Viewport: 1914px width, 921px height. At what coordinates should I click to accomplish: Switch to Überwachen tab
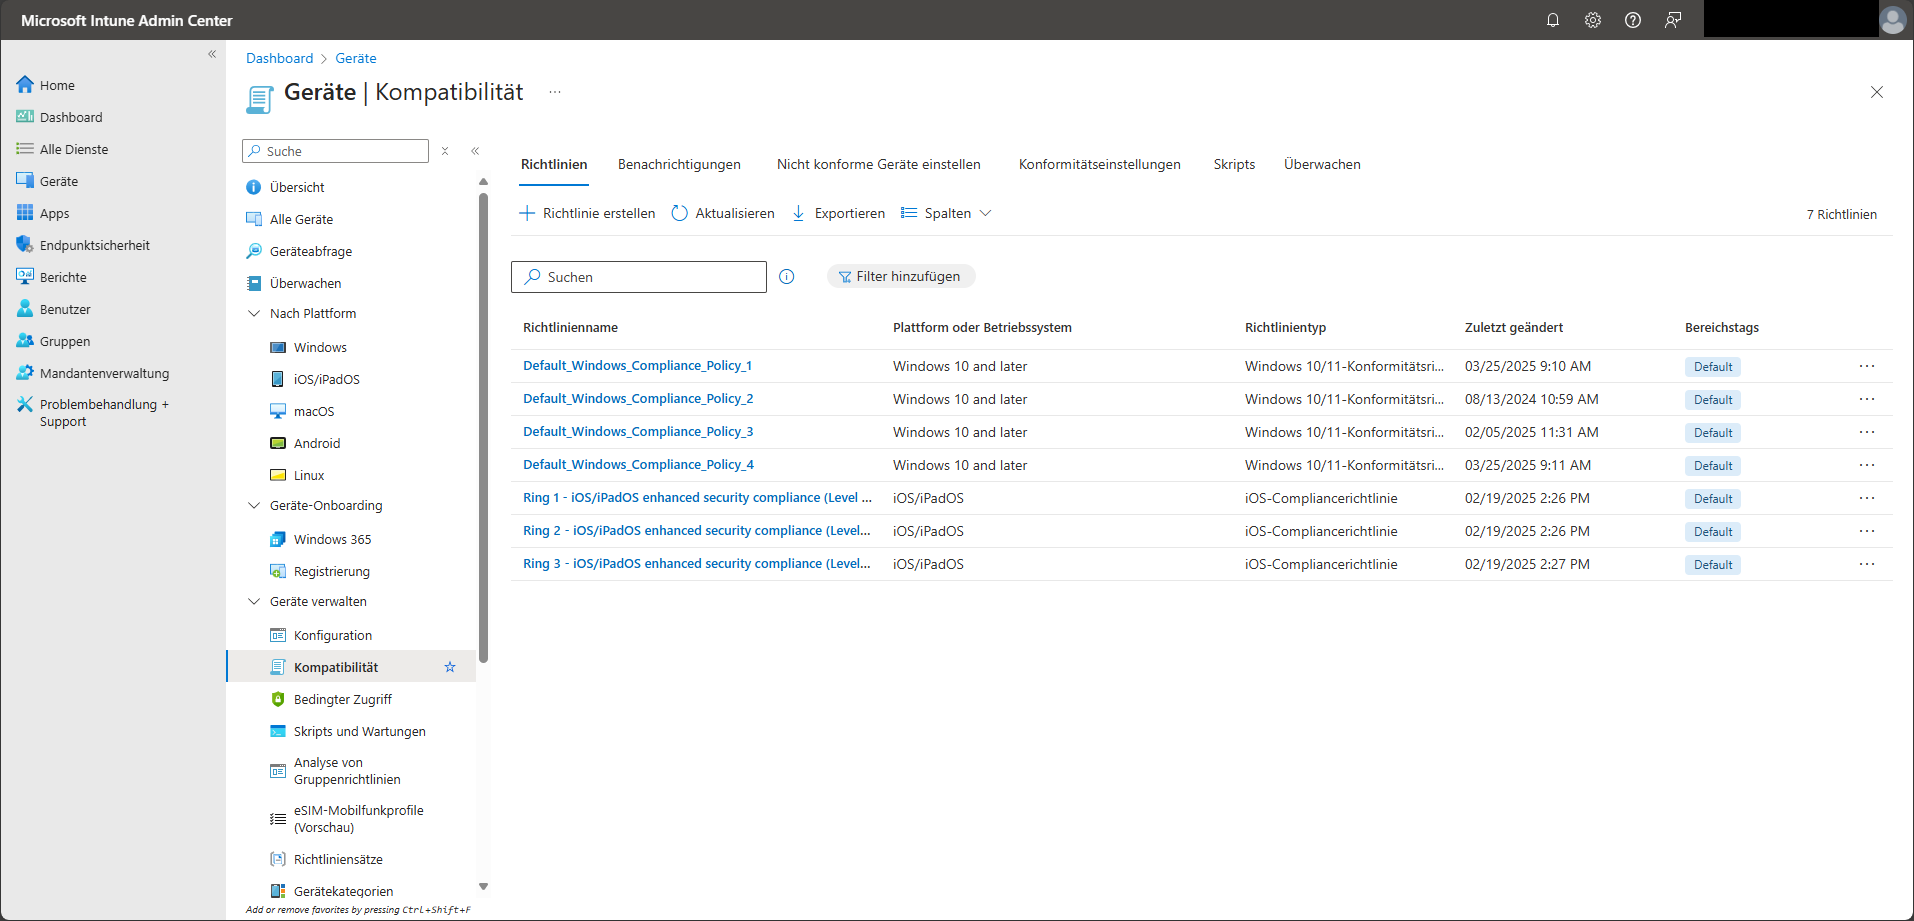(x=1322, y=164)
